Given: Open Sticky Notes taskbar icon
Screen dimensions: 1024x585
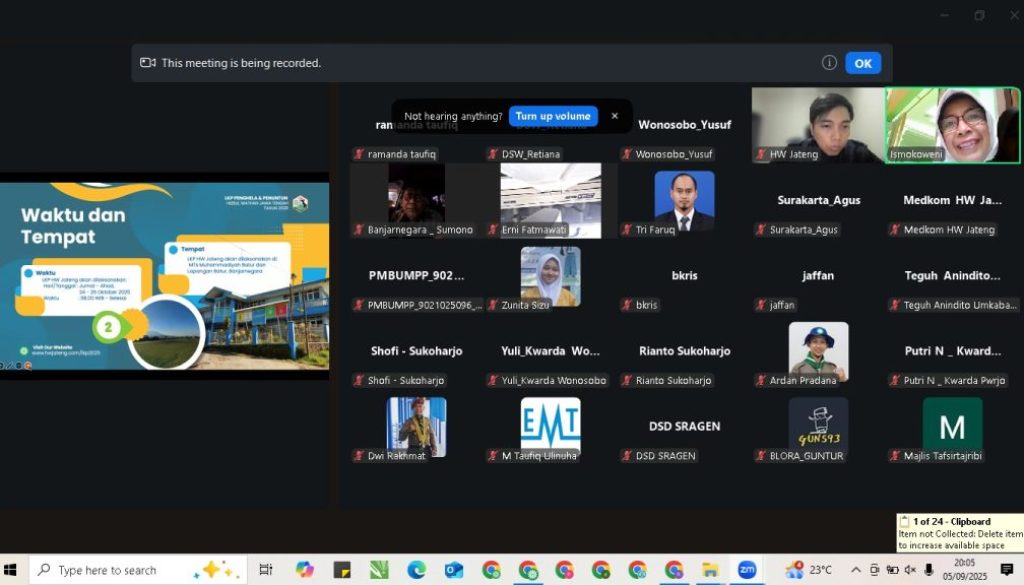Looking at the screenshot, I should 342,570.
